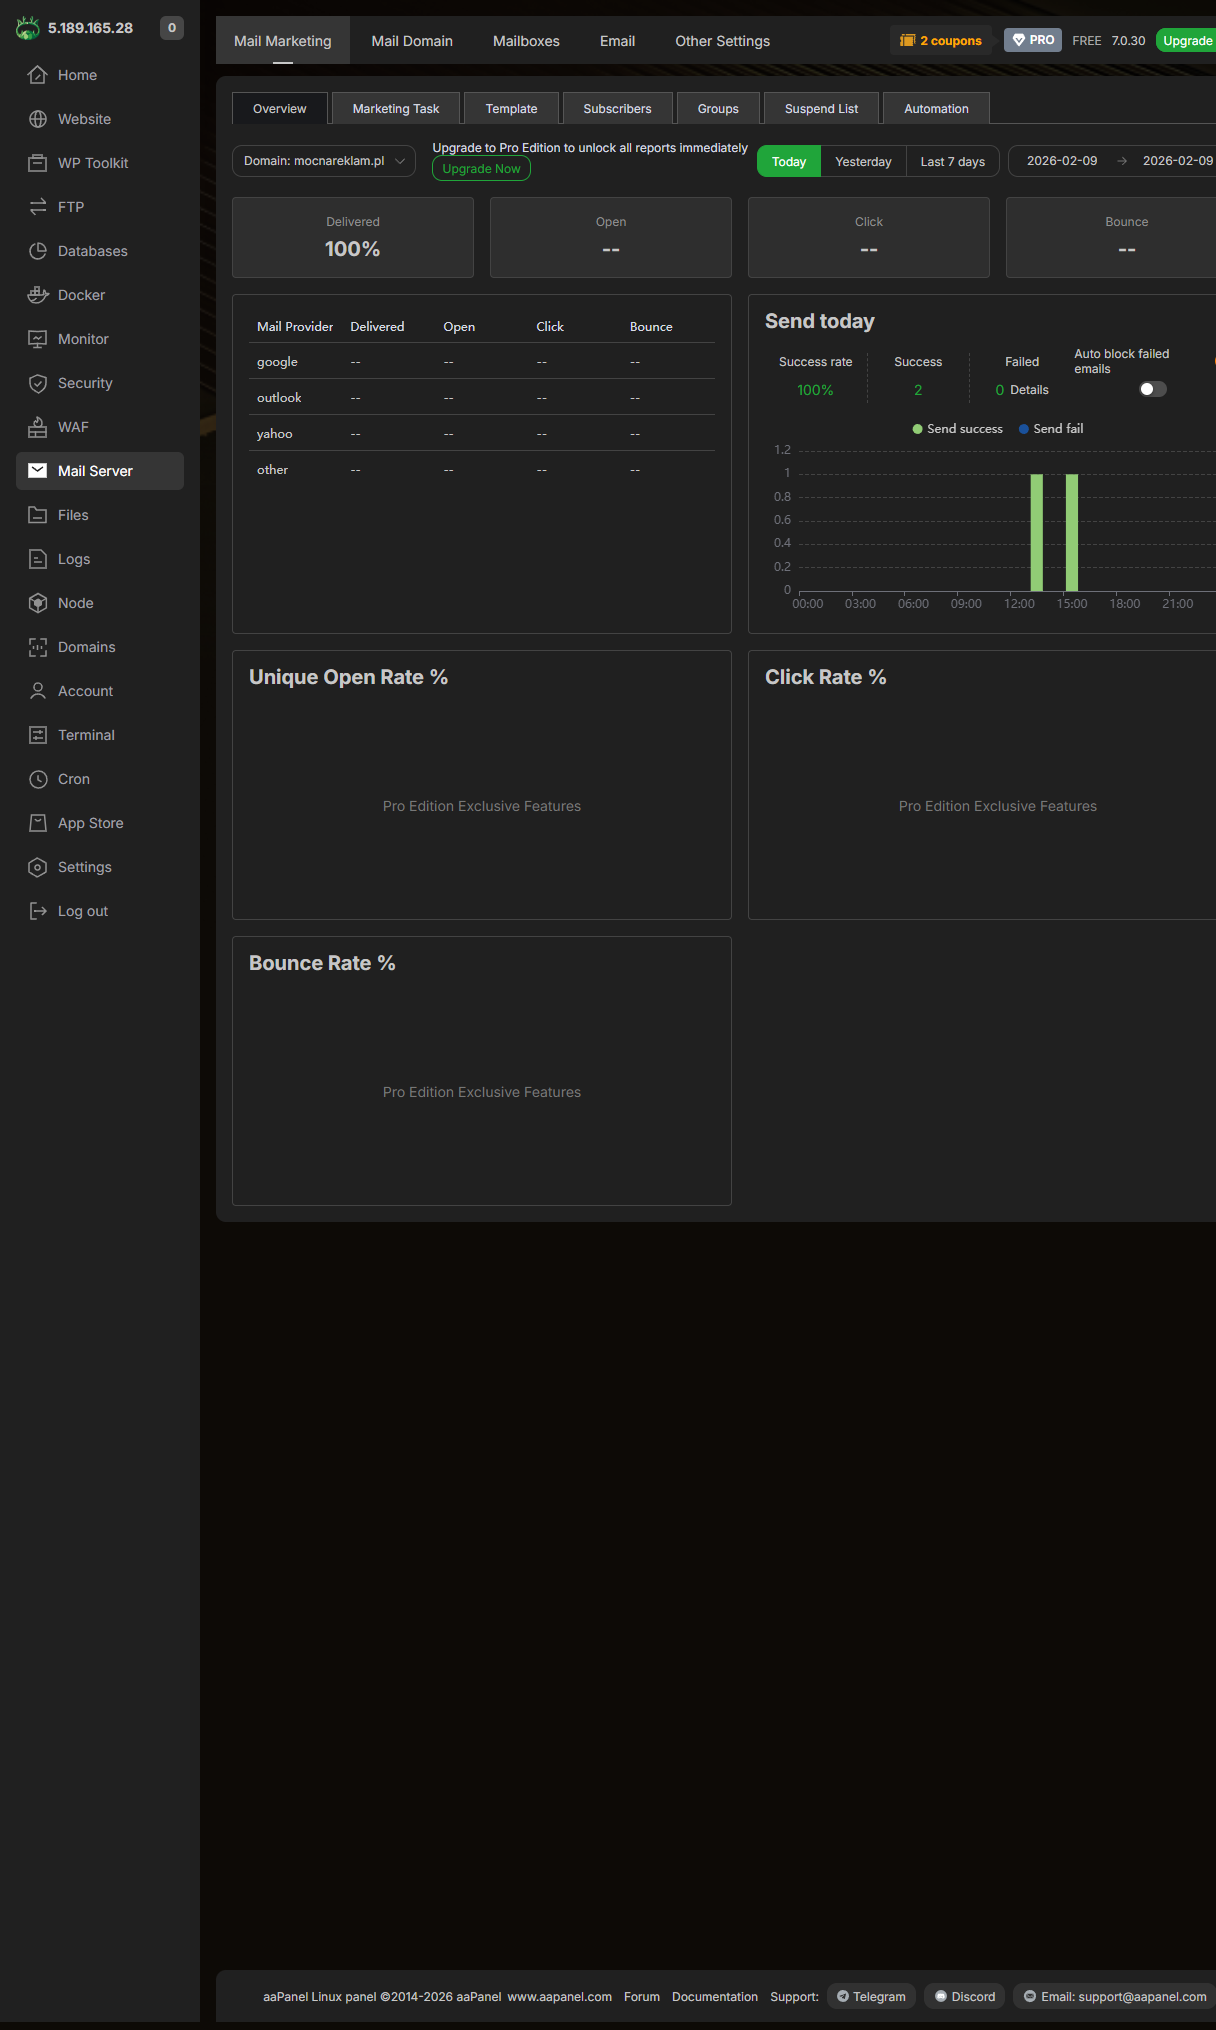
Task: Open Failed emails Details link
Action: (1029, 390)
